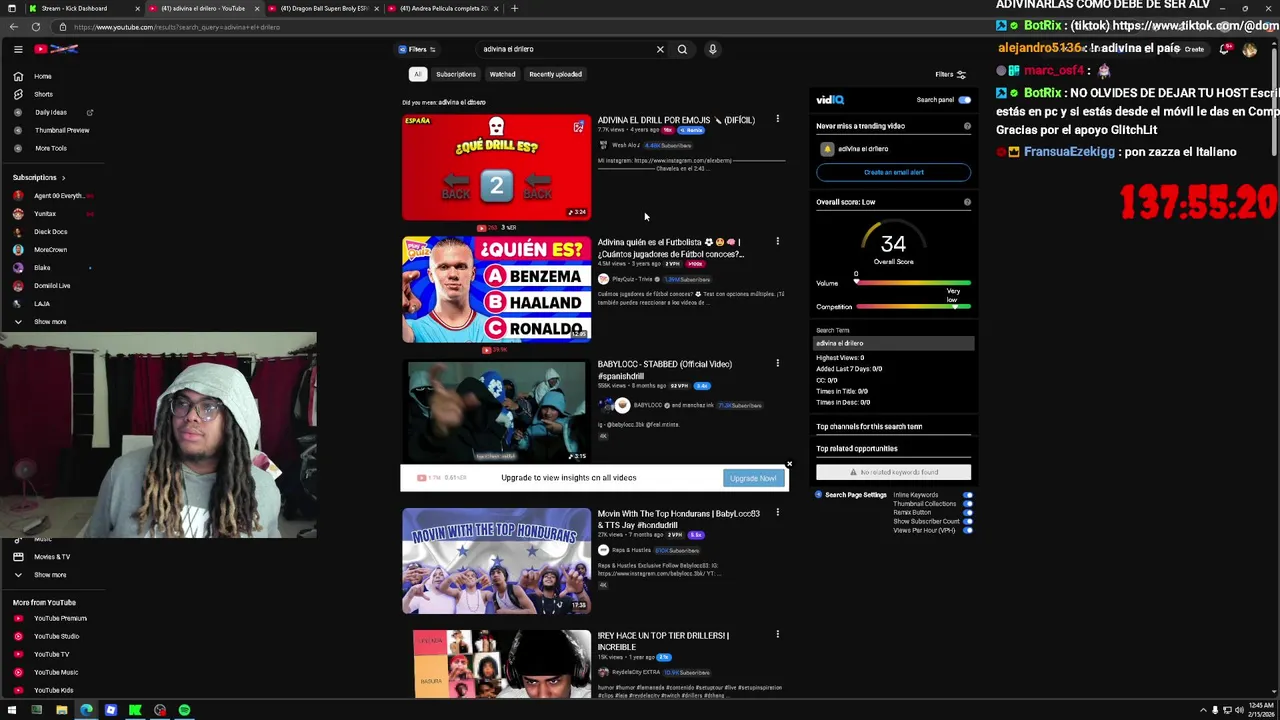Select the Recently uploaded filter chip

click(x=555, y=74)
